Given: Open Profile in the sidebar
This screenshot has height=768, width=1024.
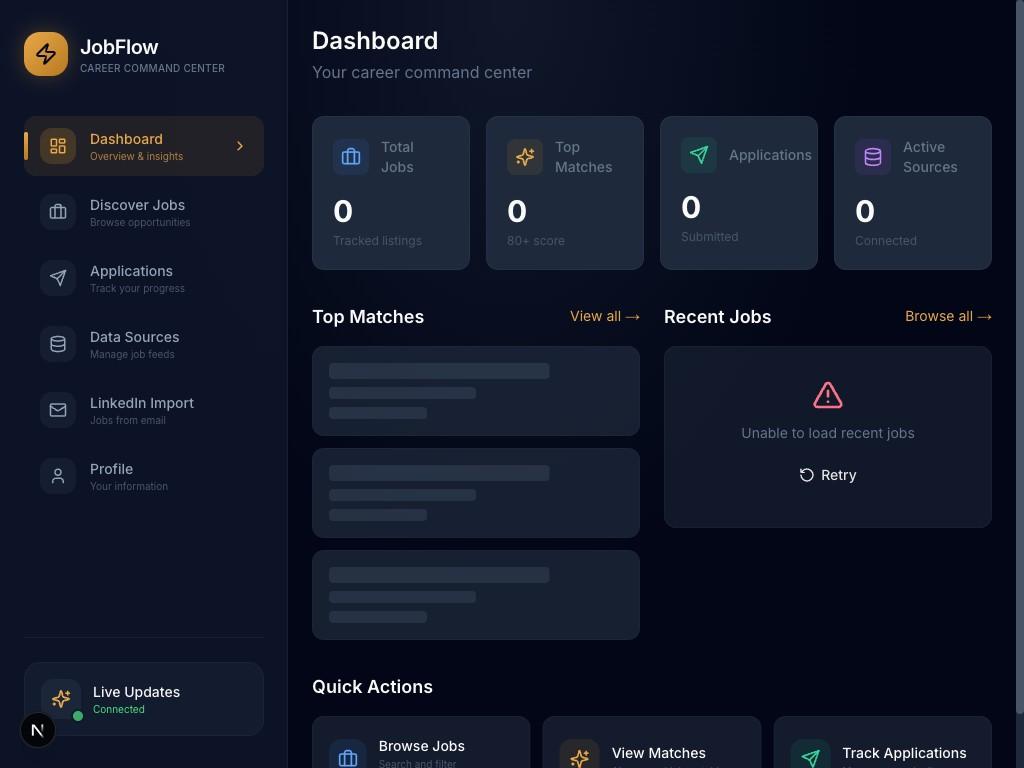Looking at the screenshot, I should click(144, 475).
